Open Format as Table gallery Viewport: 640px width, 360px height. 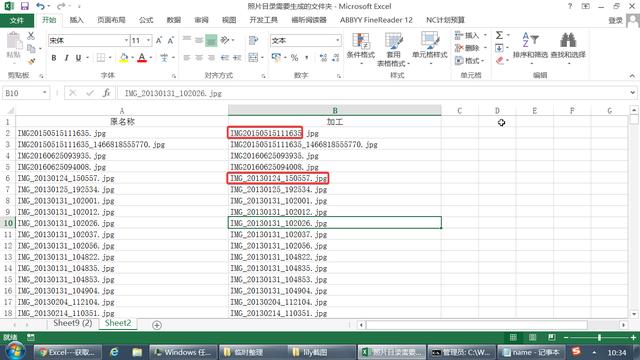(x=393, y=49)
